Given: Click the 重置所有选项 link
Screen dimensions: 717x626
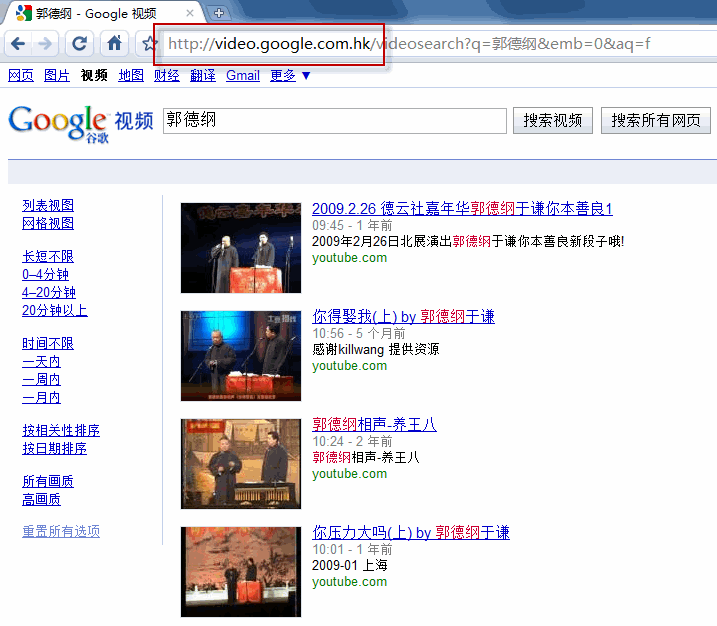Looking at the screenshot, I should pos(61,531).
